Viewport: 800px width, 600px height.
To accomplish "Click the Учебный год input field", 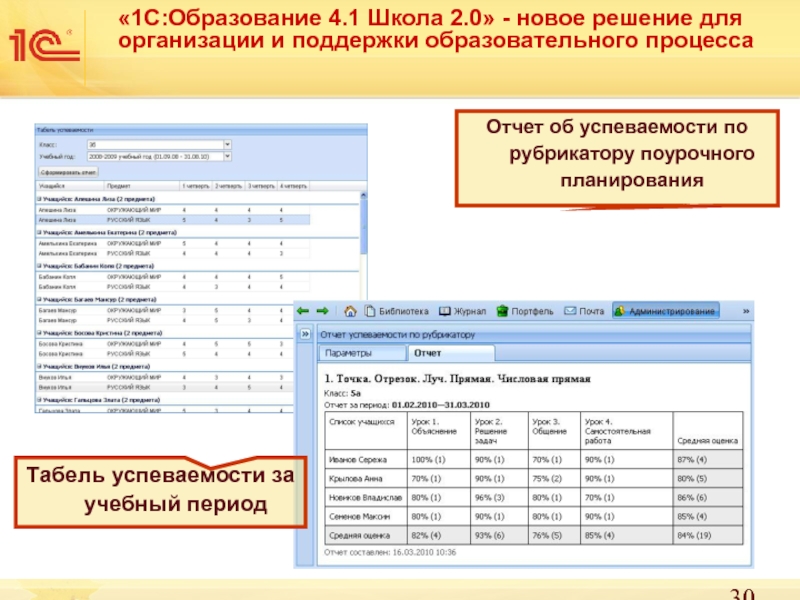I will (156, 157).
